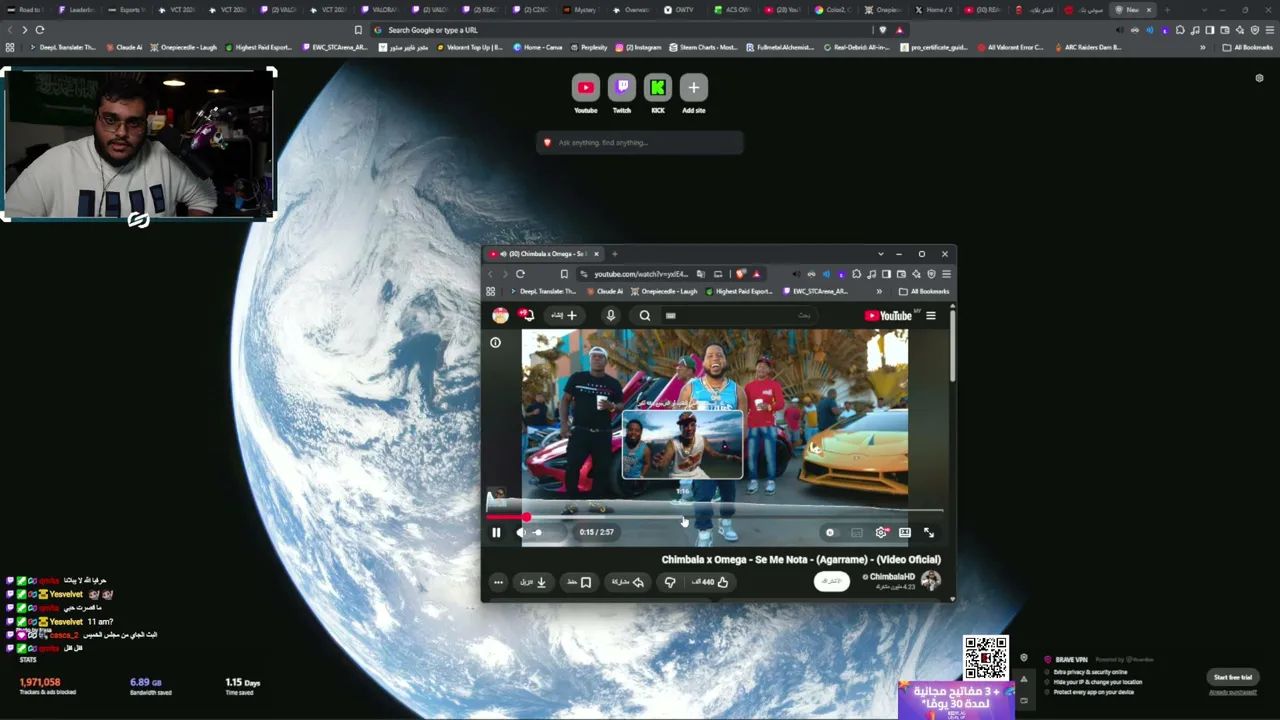Open the YouTube account avatar menu
1280x720 pixels.
[500, 316]
